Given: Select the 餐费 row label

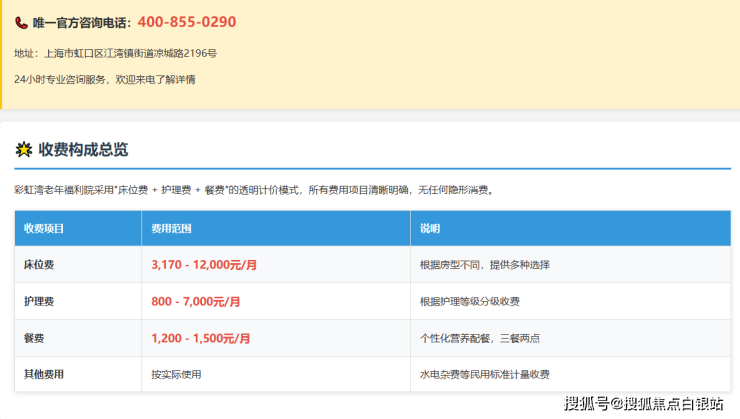Looking at the screenshot, I should tap(34, 338).
